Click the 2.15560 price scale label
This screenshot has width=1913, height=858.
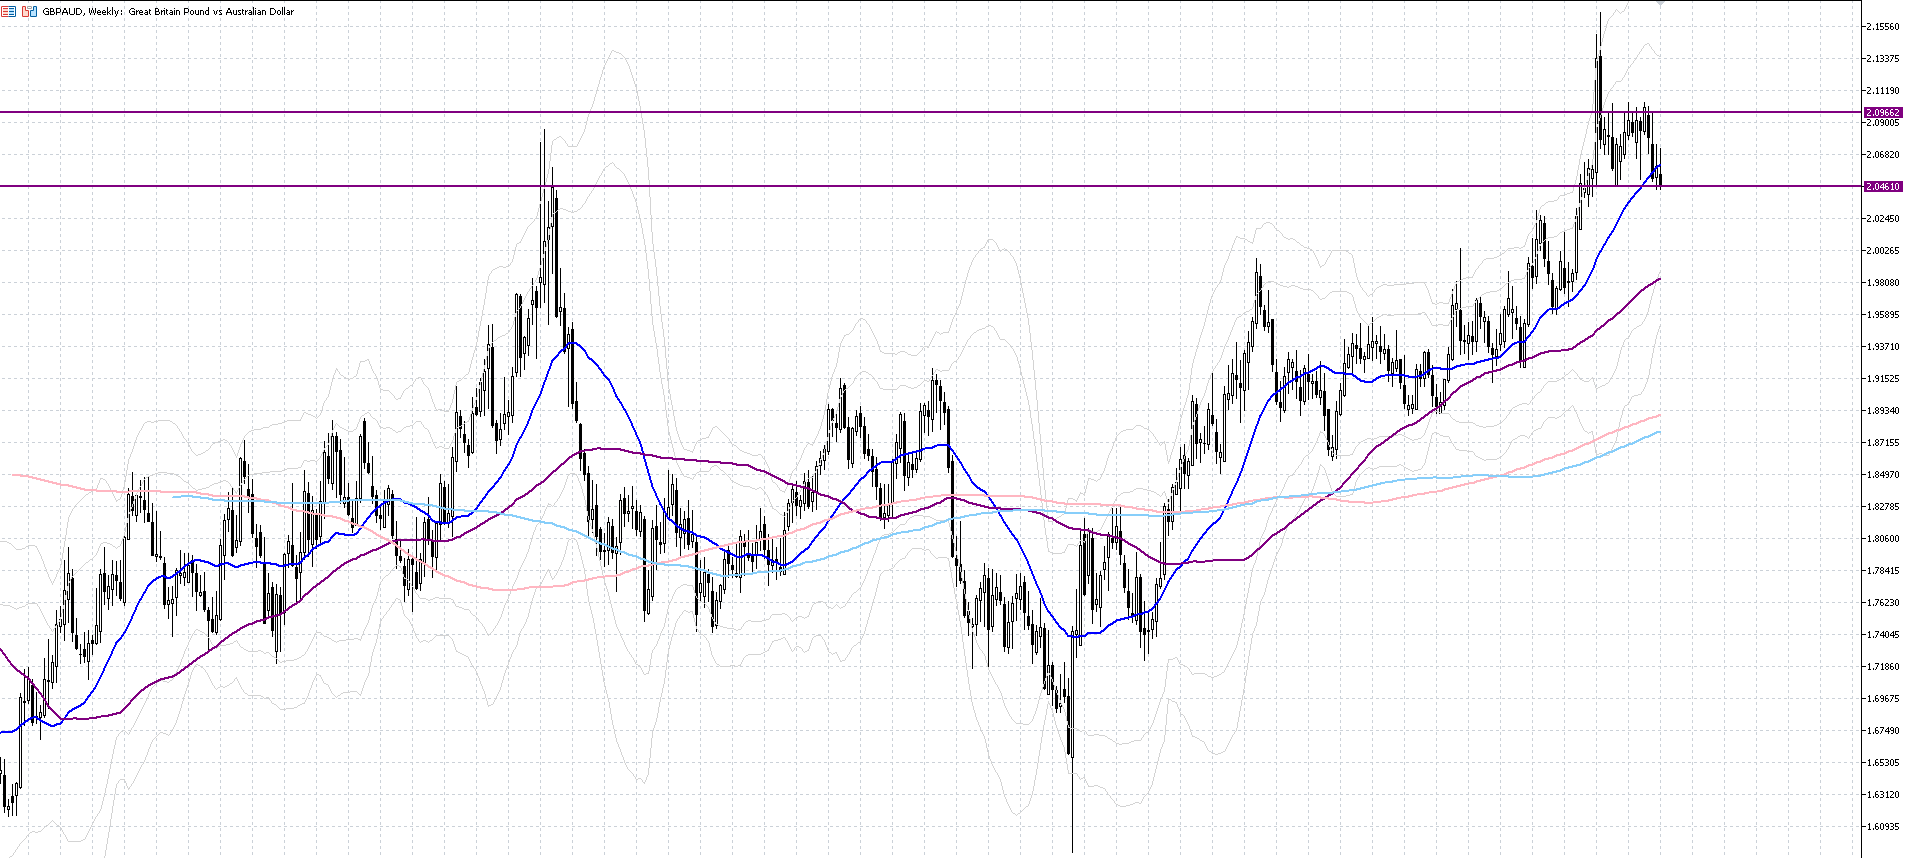click(1883, 27)
